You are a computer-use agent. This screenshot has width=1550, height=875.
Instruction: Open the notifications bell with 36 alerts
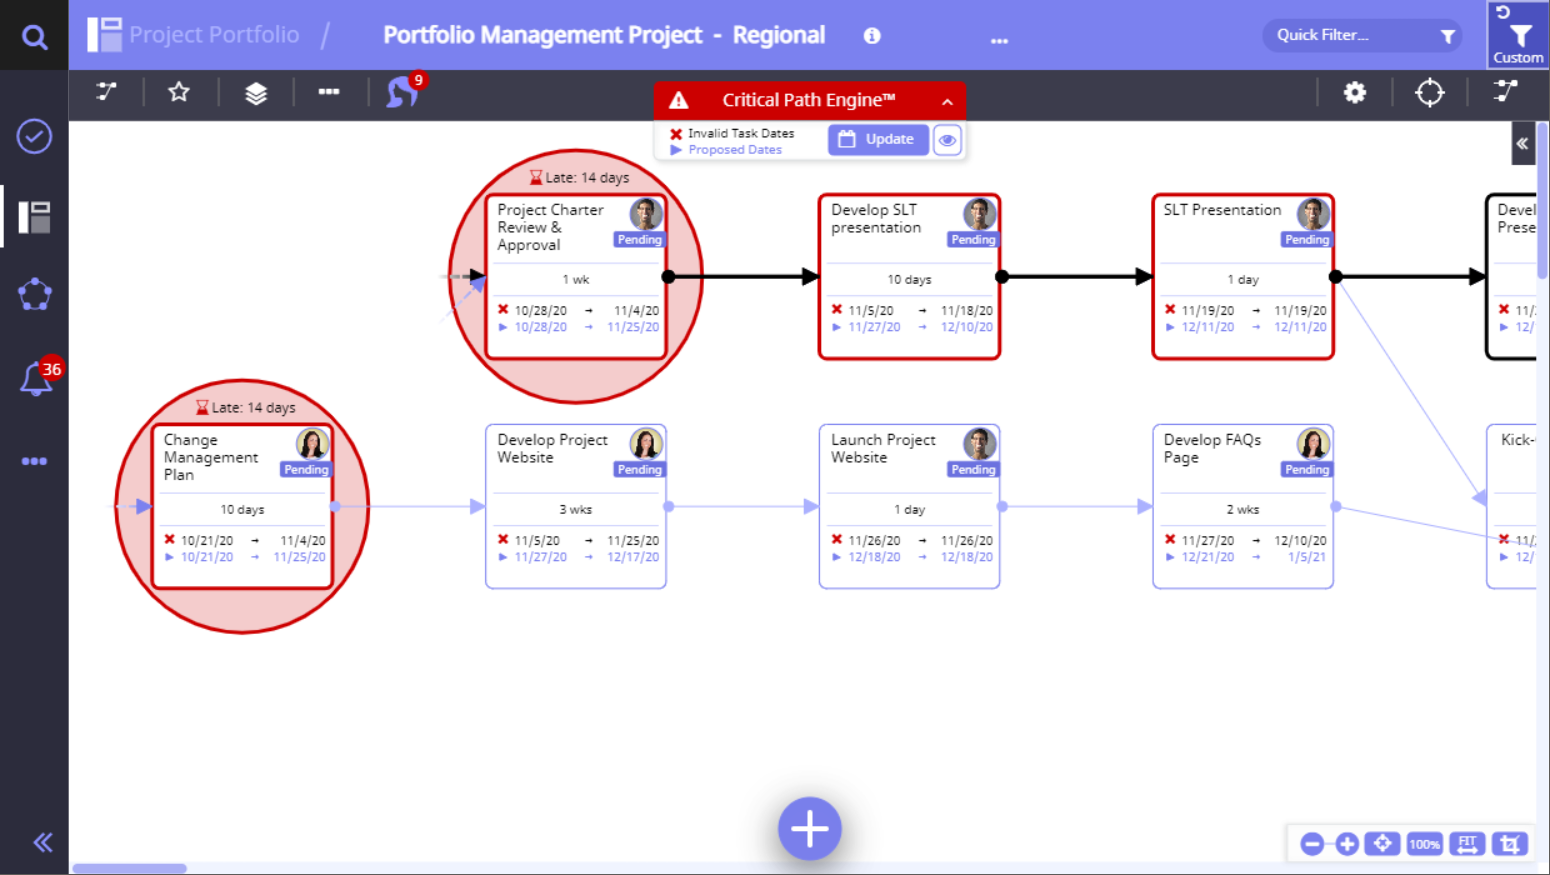[x=36, y=379]
